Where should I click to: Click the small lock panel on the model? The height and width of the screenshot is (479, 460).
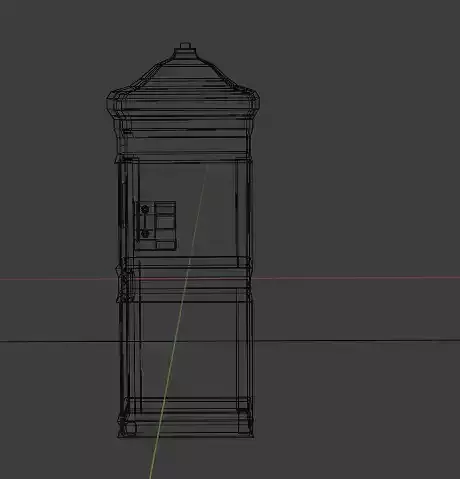pos(155,225)
